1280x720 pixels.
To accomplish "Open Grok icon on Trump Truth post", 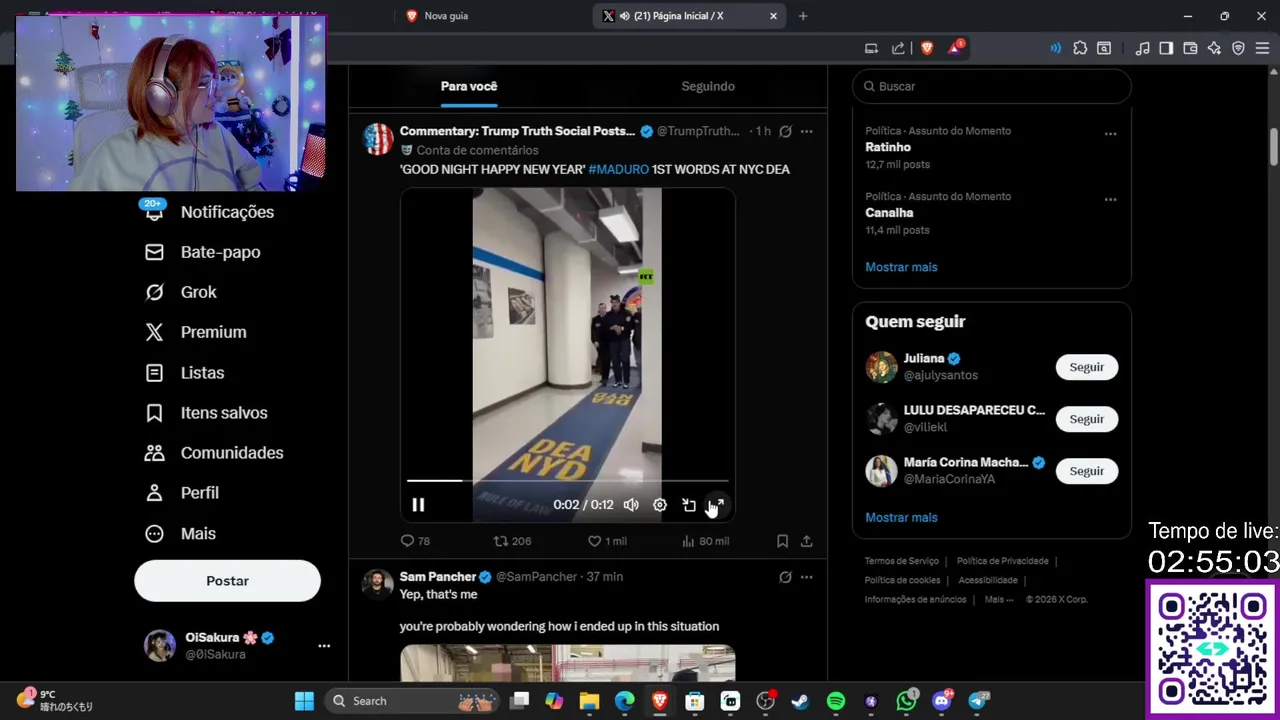I will pos(785,131).
